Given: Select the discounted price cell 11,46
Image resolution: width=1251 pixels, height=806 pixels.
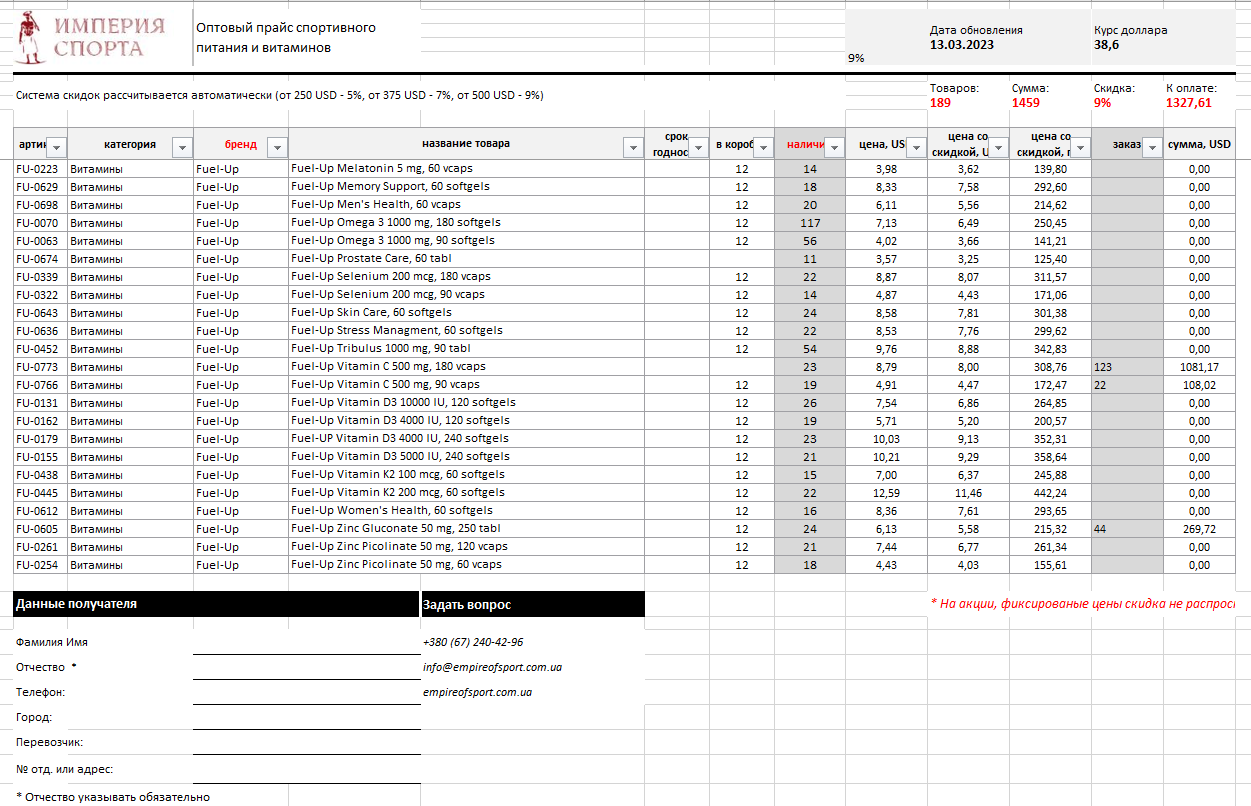Looking at the screenshot, I should tap(968, 493).
